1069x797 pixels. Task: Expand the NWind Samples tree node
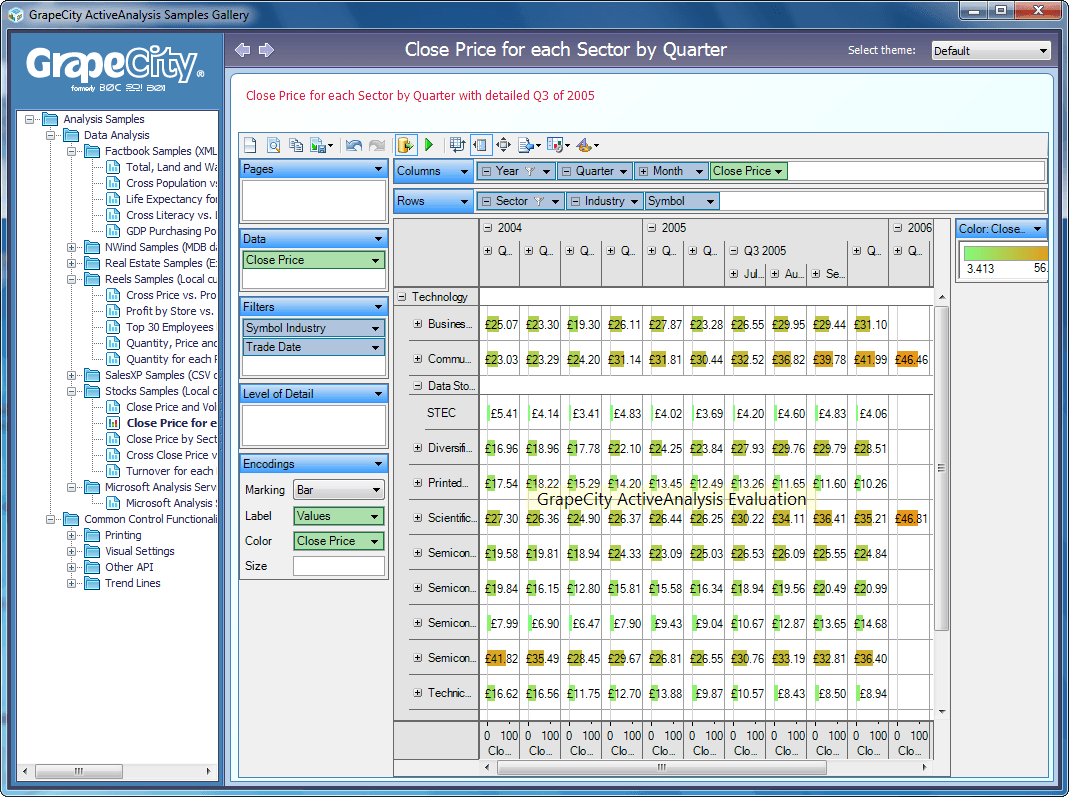72,247
